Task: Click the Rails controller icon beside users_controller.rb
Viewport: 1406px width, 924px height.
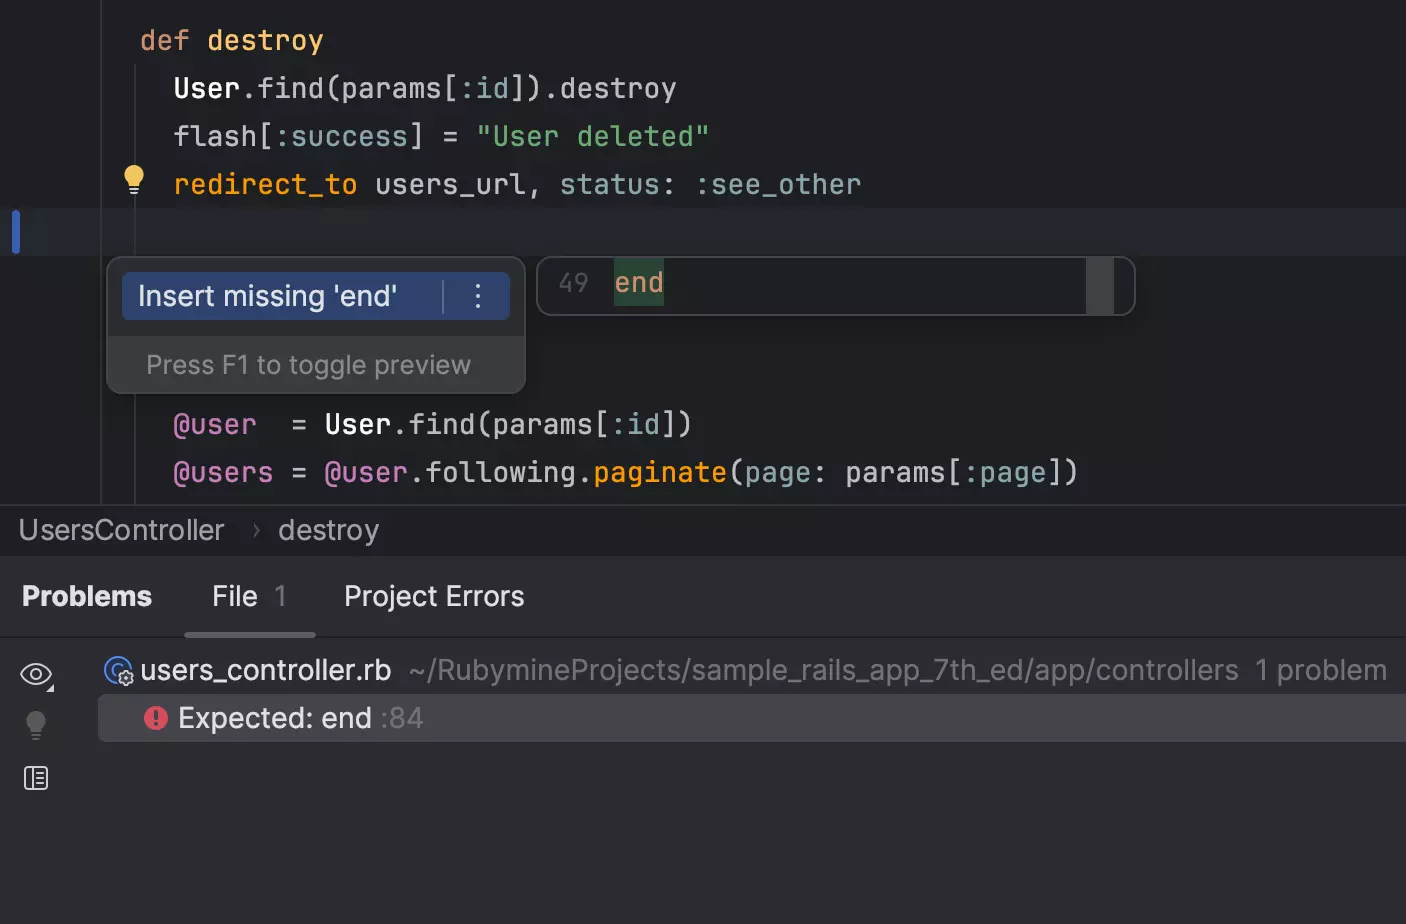Action: 118,670
